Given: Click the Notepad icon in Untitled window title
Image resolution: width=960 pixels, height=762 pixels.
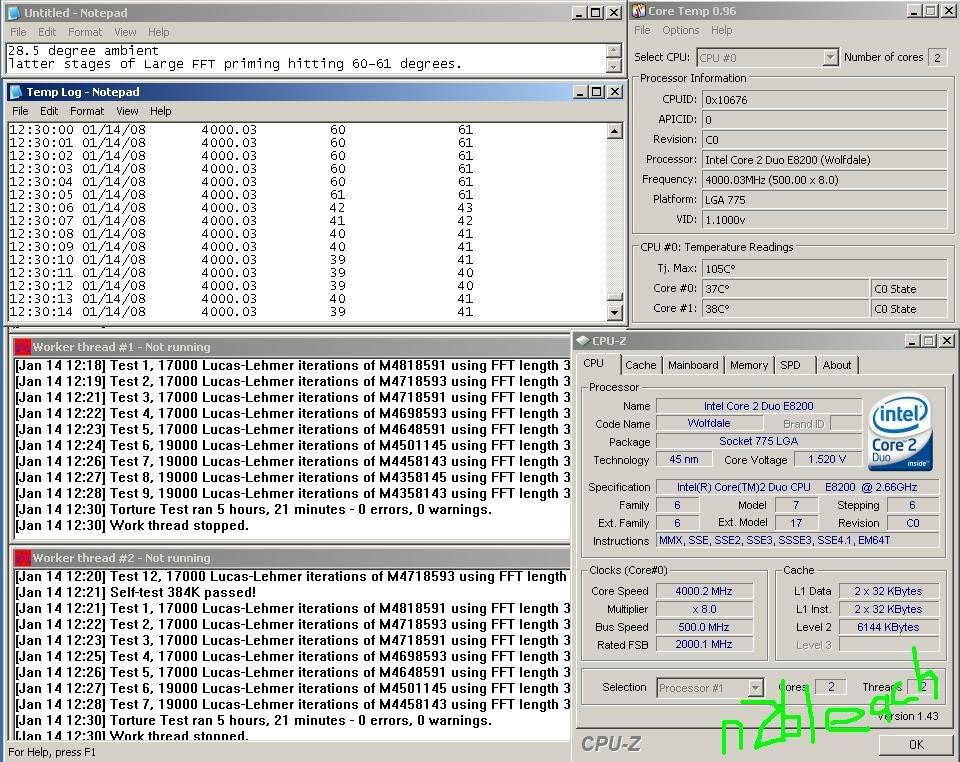Looking at the screenshot, I should (15, 12).
